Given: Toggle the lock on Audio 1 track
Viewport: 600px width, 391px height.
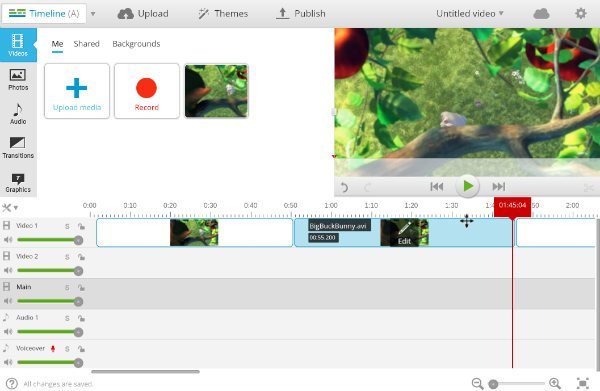Looking at the screenshot, I should pos(81,318).
